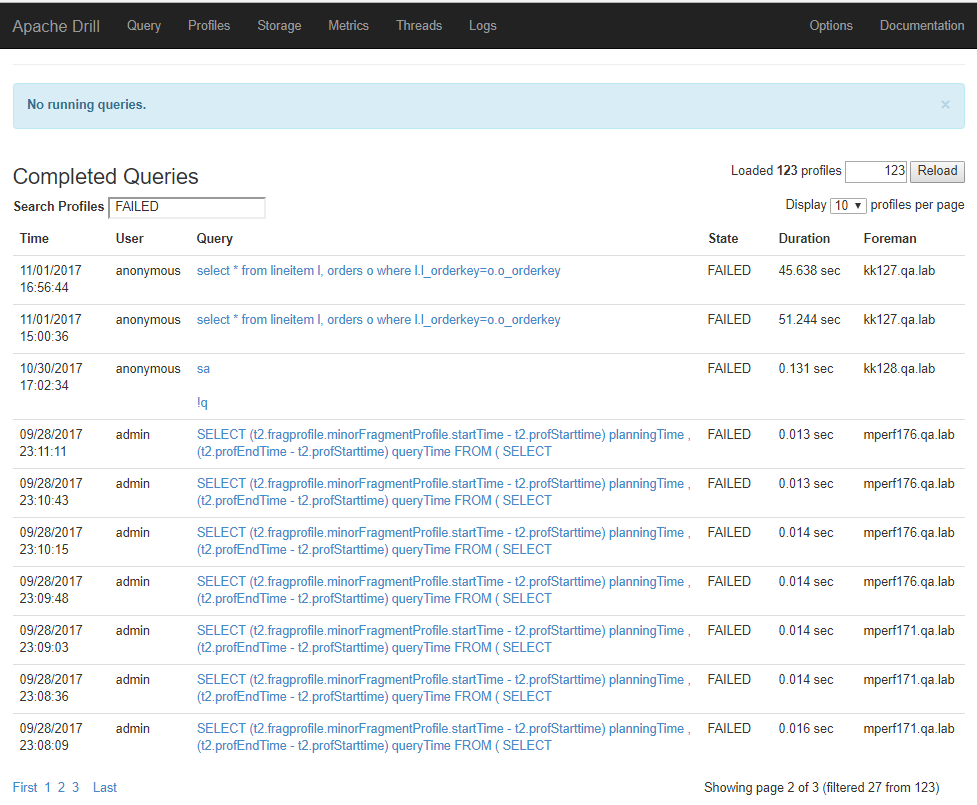Select the kk128.qa.lab foreman cell
Image resolution: width=977 pixels, height=805 pixels.
point(899,369)
